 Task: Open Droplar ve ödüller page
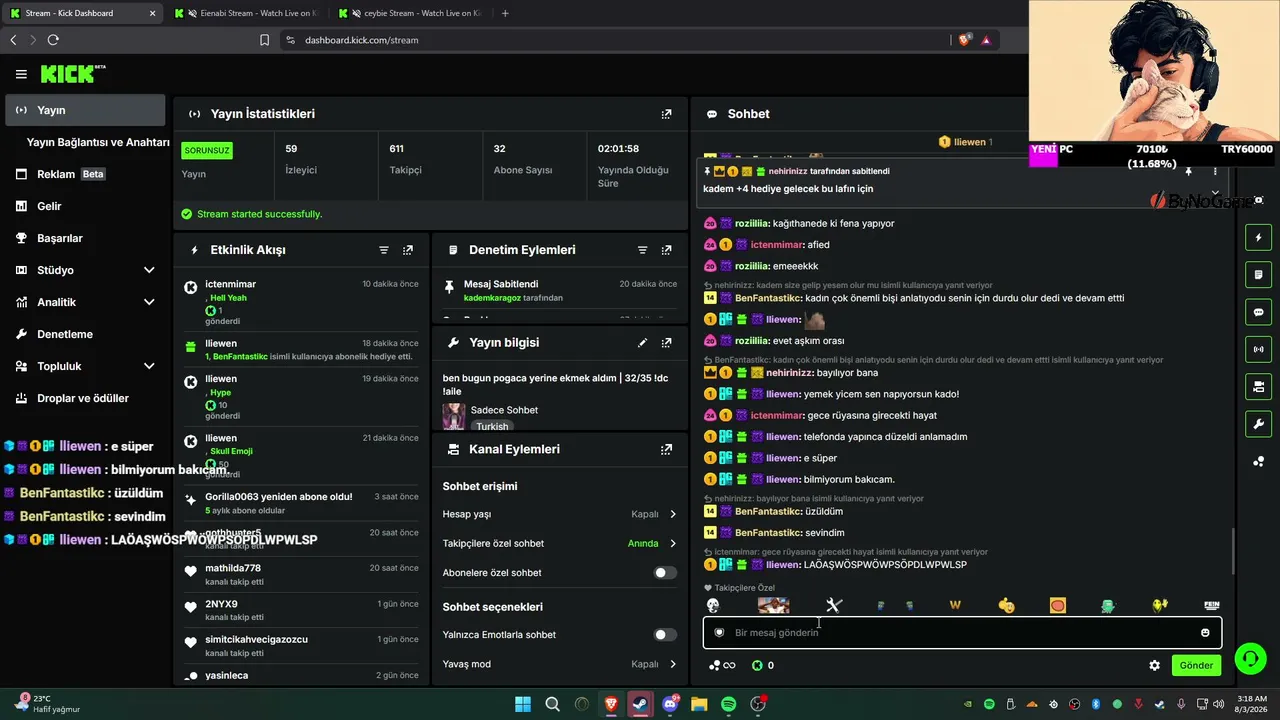pos(86,398)
